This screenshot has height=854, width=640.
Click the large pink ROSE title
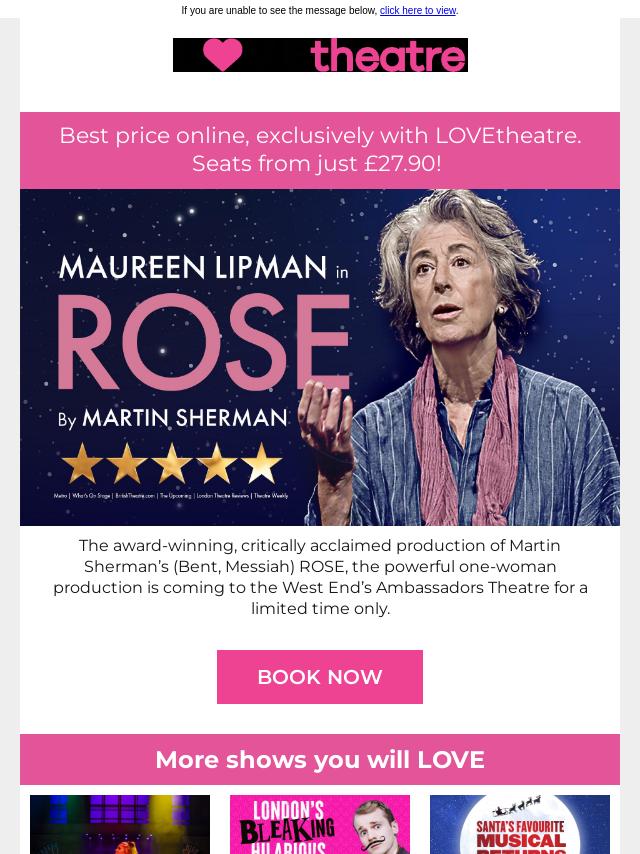coord(204,343)
